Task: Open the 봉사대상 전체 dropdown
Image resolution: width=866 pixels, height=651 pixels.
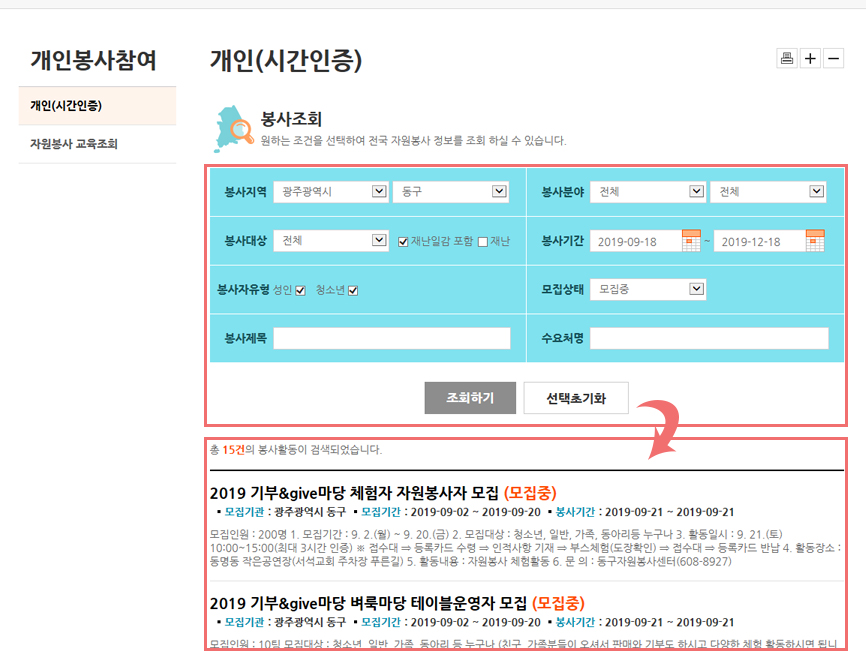Action: pos(331,241)
